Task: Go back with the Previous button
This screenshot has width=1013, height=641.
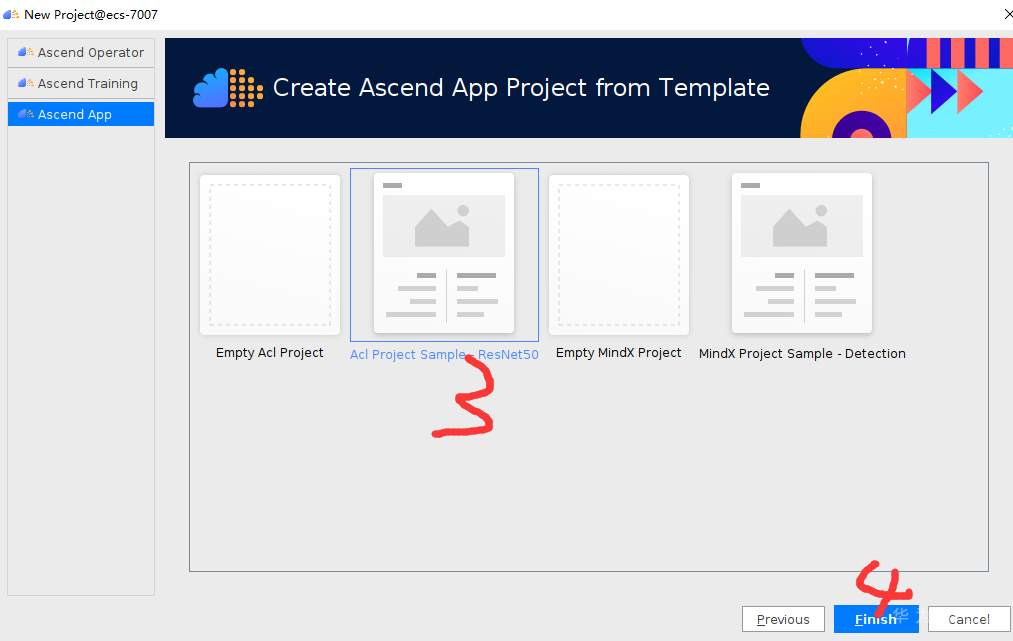Action: [783, 619]
